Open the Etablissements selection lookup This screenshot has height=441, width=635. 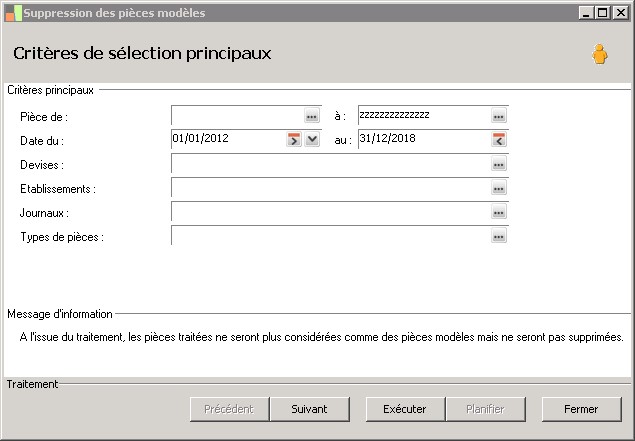point(499,188)
